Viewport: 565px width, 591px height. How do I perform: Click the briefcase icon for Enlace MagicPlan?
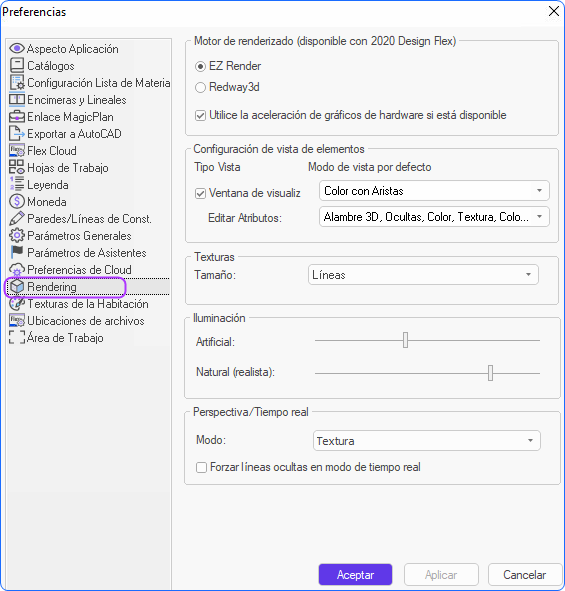click(x=17, y=116)
